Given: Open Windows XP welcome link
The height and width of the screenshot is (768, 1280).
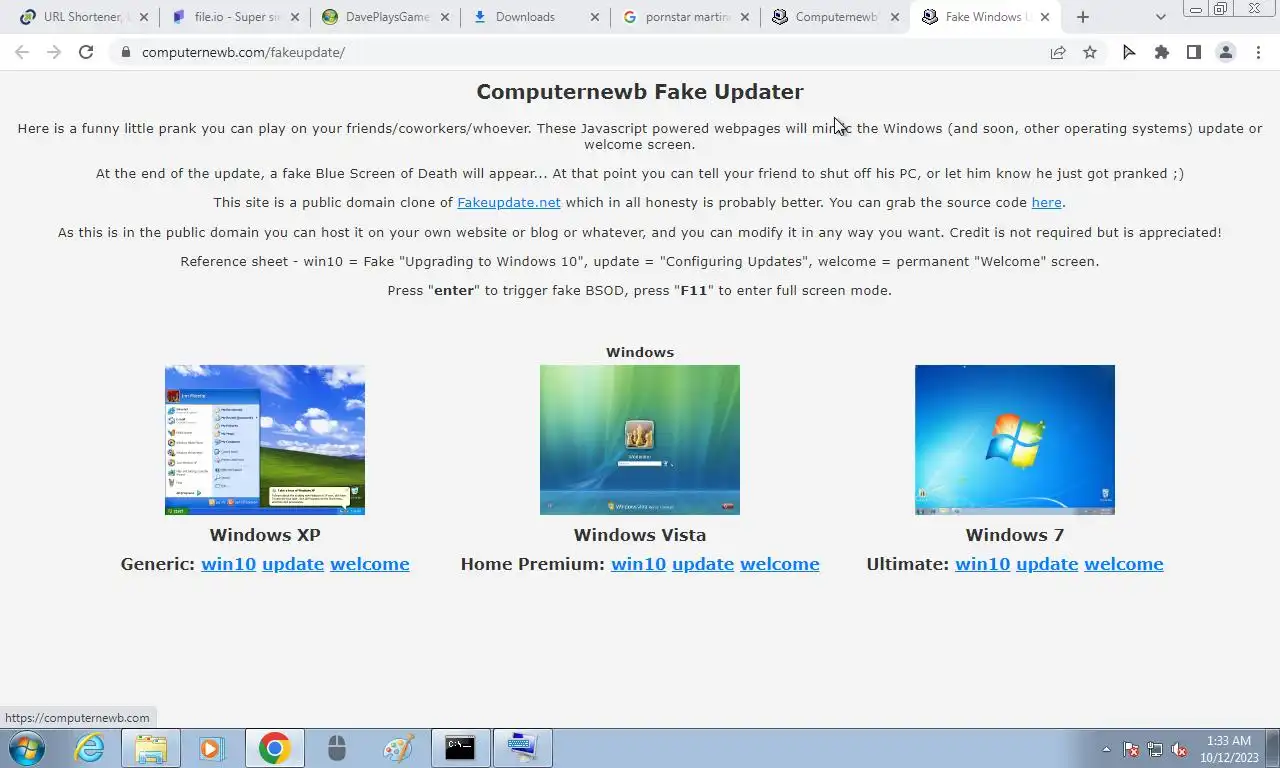Looking at the screenshot, I should coord(370,564).
